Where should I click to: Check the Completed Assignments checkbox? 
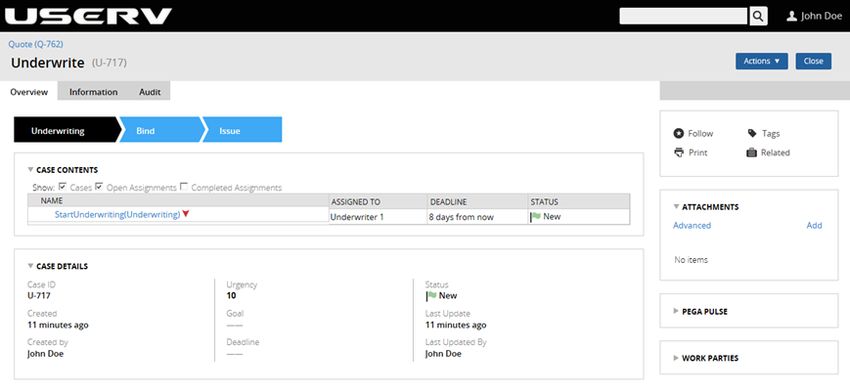184,187
